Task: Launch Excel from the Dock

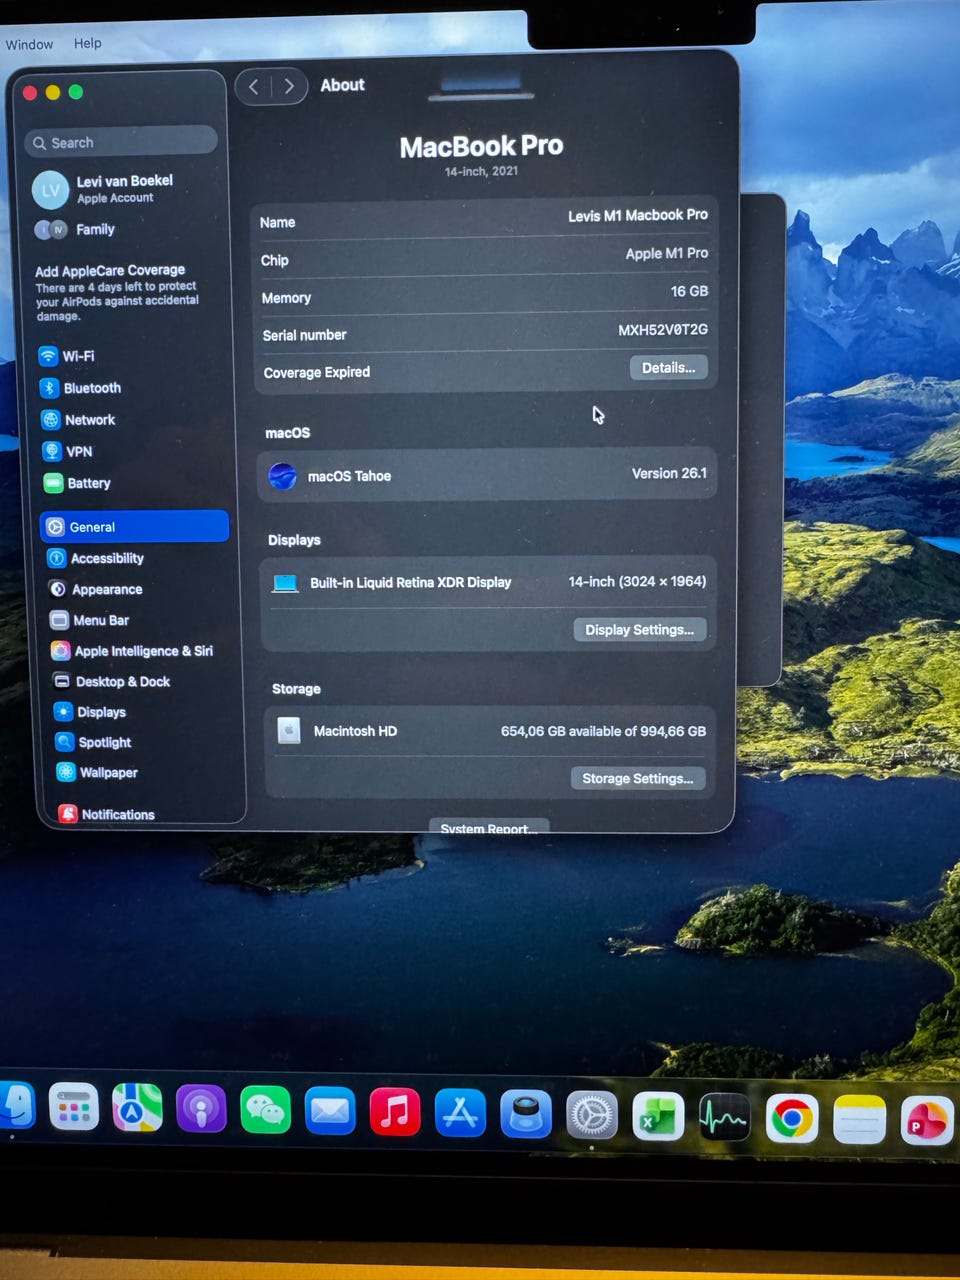Action: (658, 1117)
